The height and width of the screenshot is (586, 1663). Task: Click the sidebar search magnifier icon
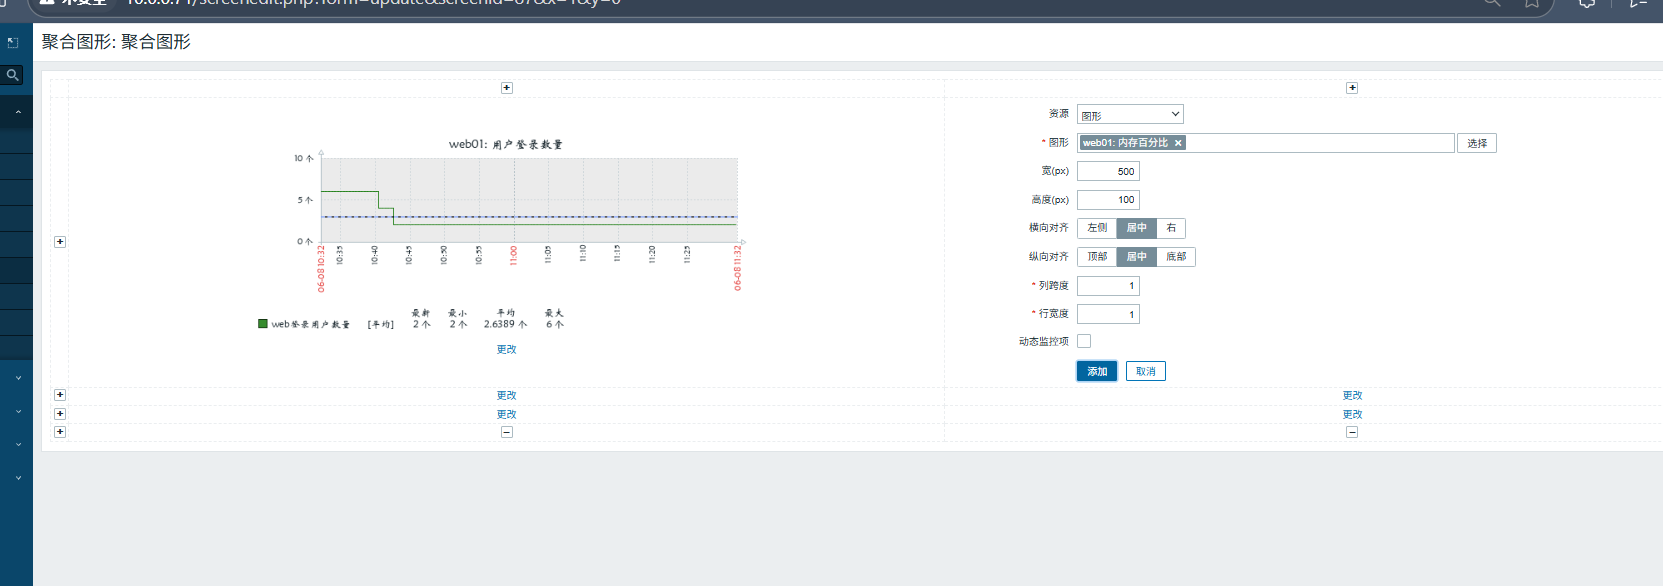click(x=13, y=75)
